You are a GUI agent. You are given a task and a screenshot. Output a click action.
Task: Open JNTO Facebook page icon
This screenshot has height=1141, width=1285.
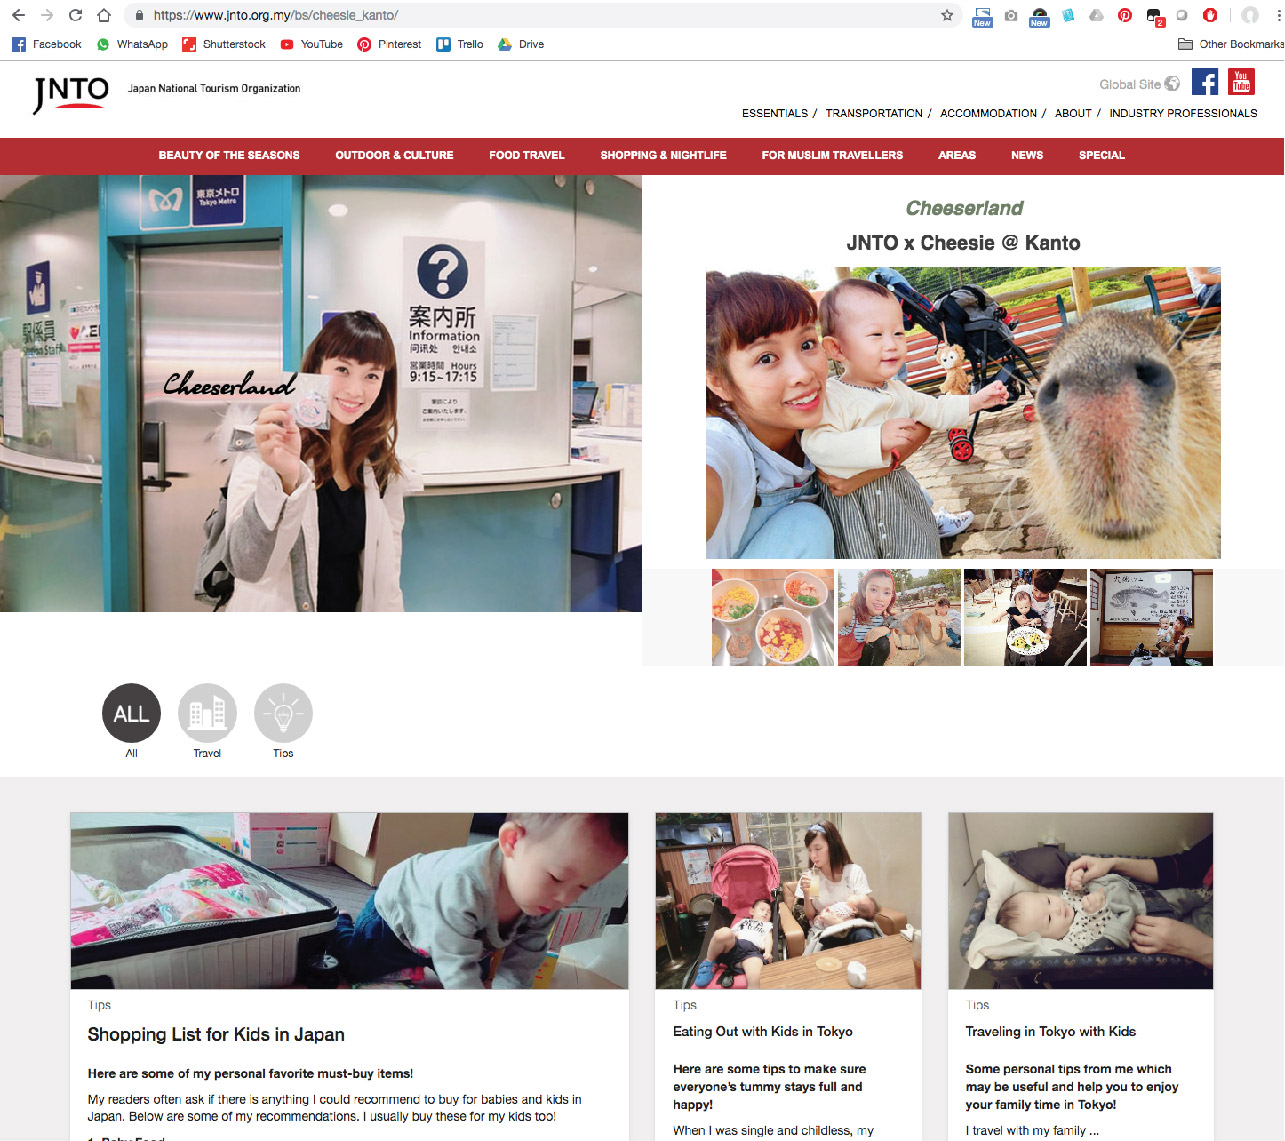tap(1204, 82)
